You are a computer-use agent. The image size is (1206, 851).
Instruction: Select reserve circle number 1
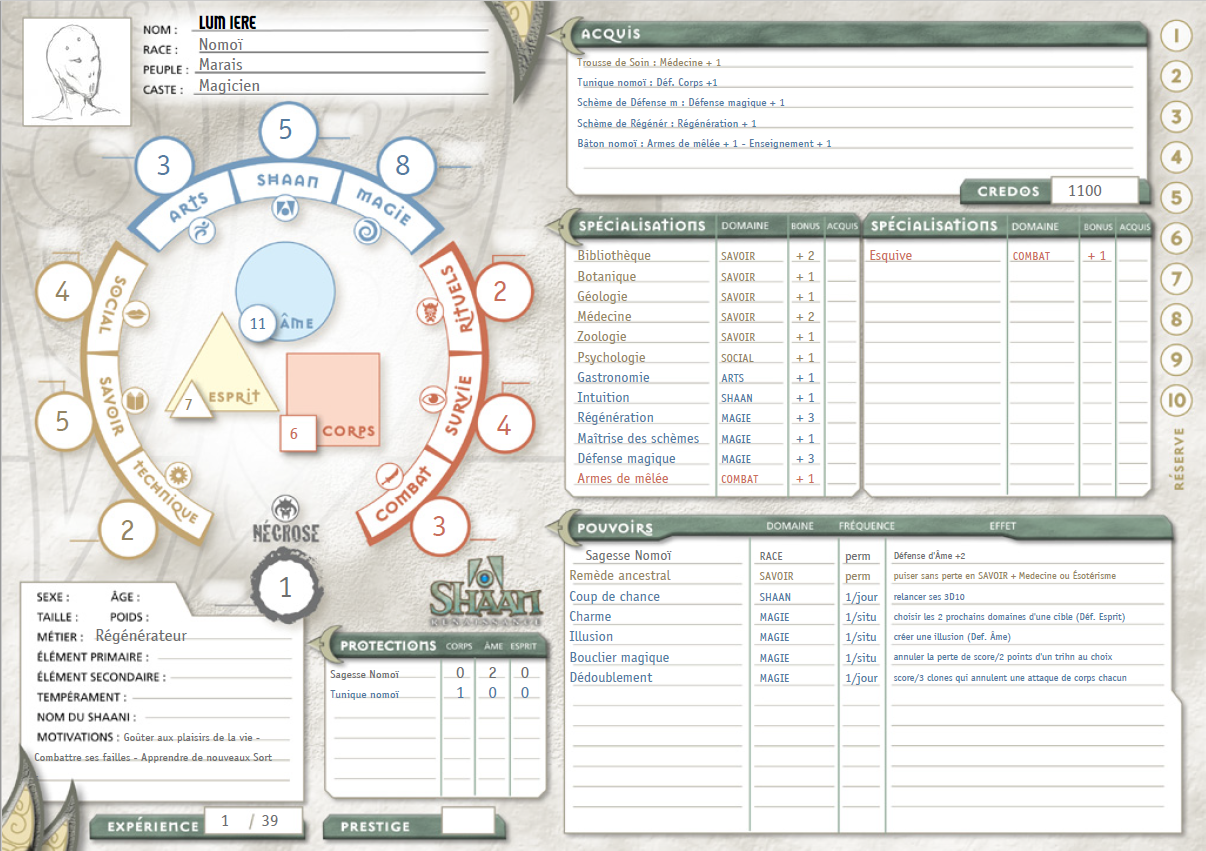[1177, 36]
